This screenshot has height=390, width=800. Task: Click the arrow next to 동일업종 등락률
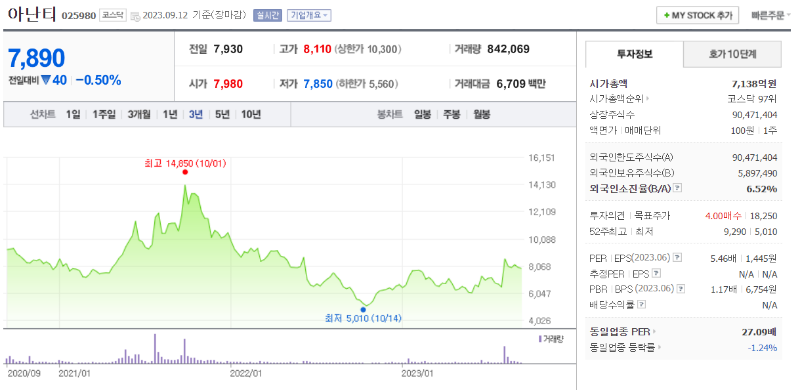(659, 348)
